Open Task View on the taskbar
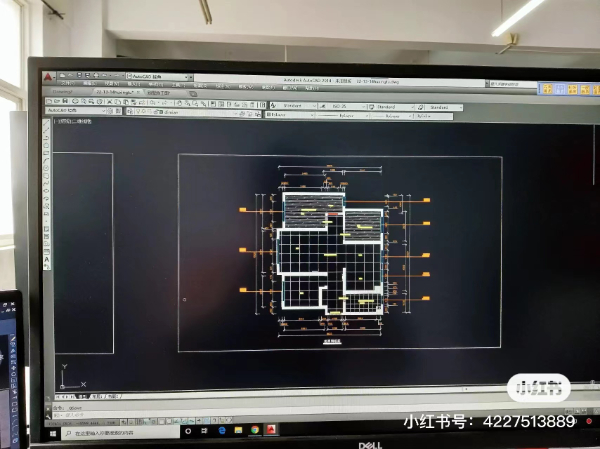Screen dimensions: 600x449 204,431
